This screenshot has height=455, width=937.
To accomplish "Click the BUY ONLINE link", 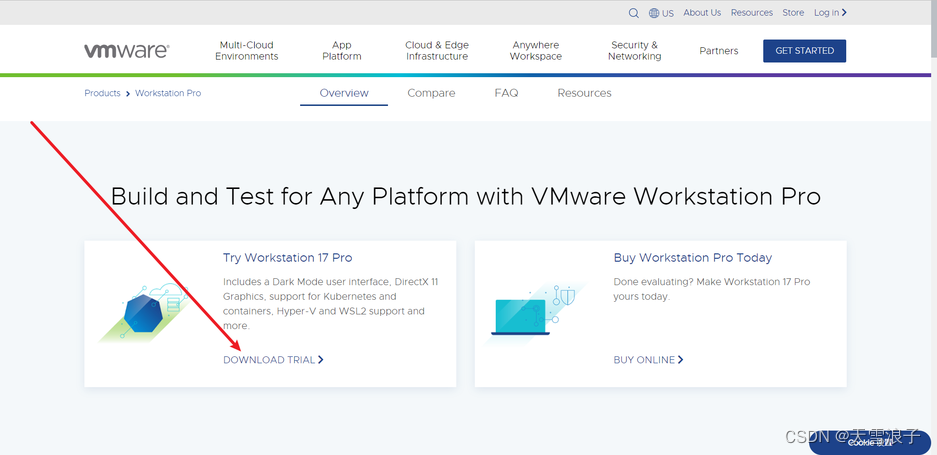I will pos(648,360).
